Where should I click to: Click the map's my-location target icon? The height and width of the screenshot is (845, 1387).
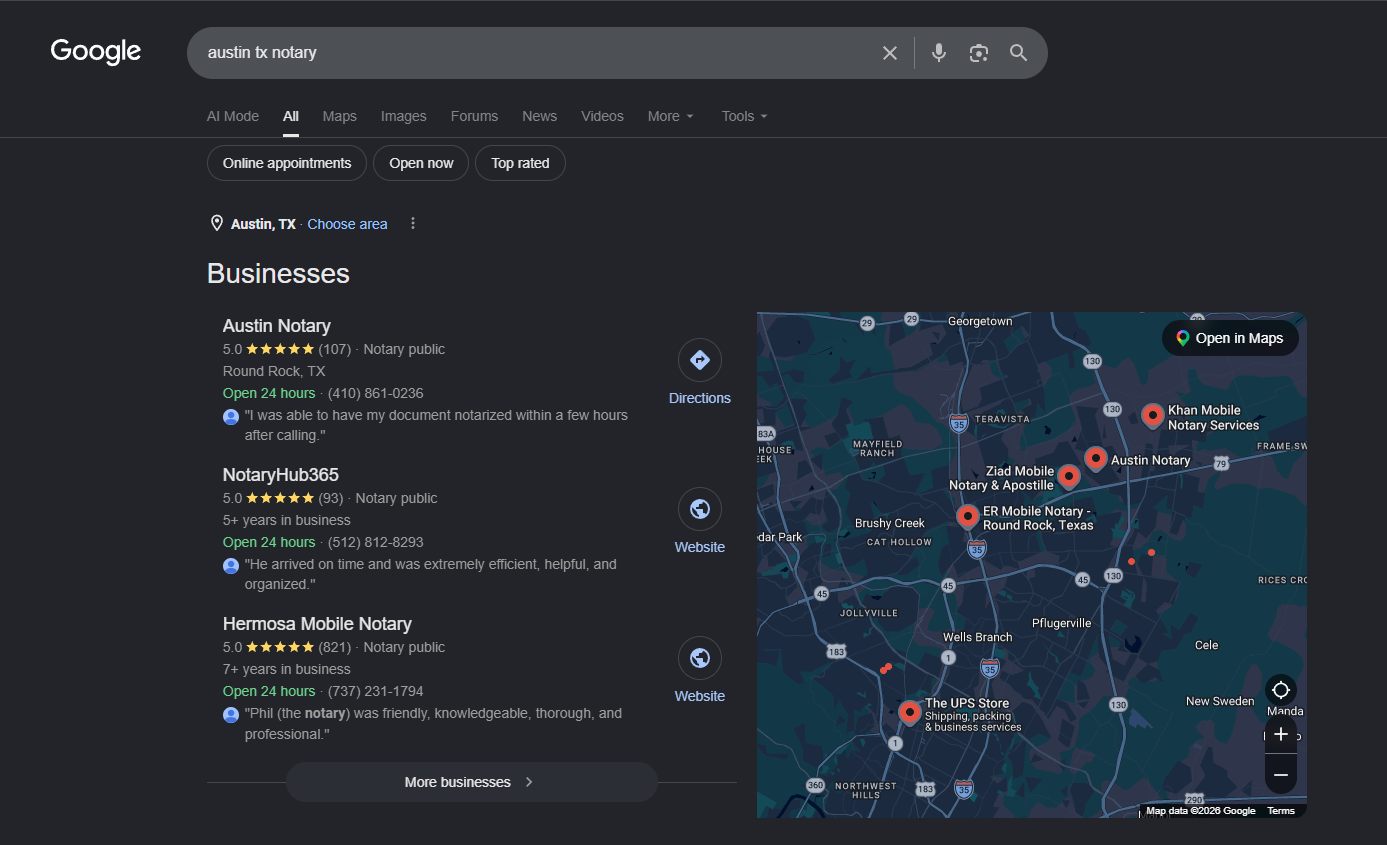[1281, 690]
